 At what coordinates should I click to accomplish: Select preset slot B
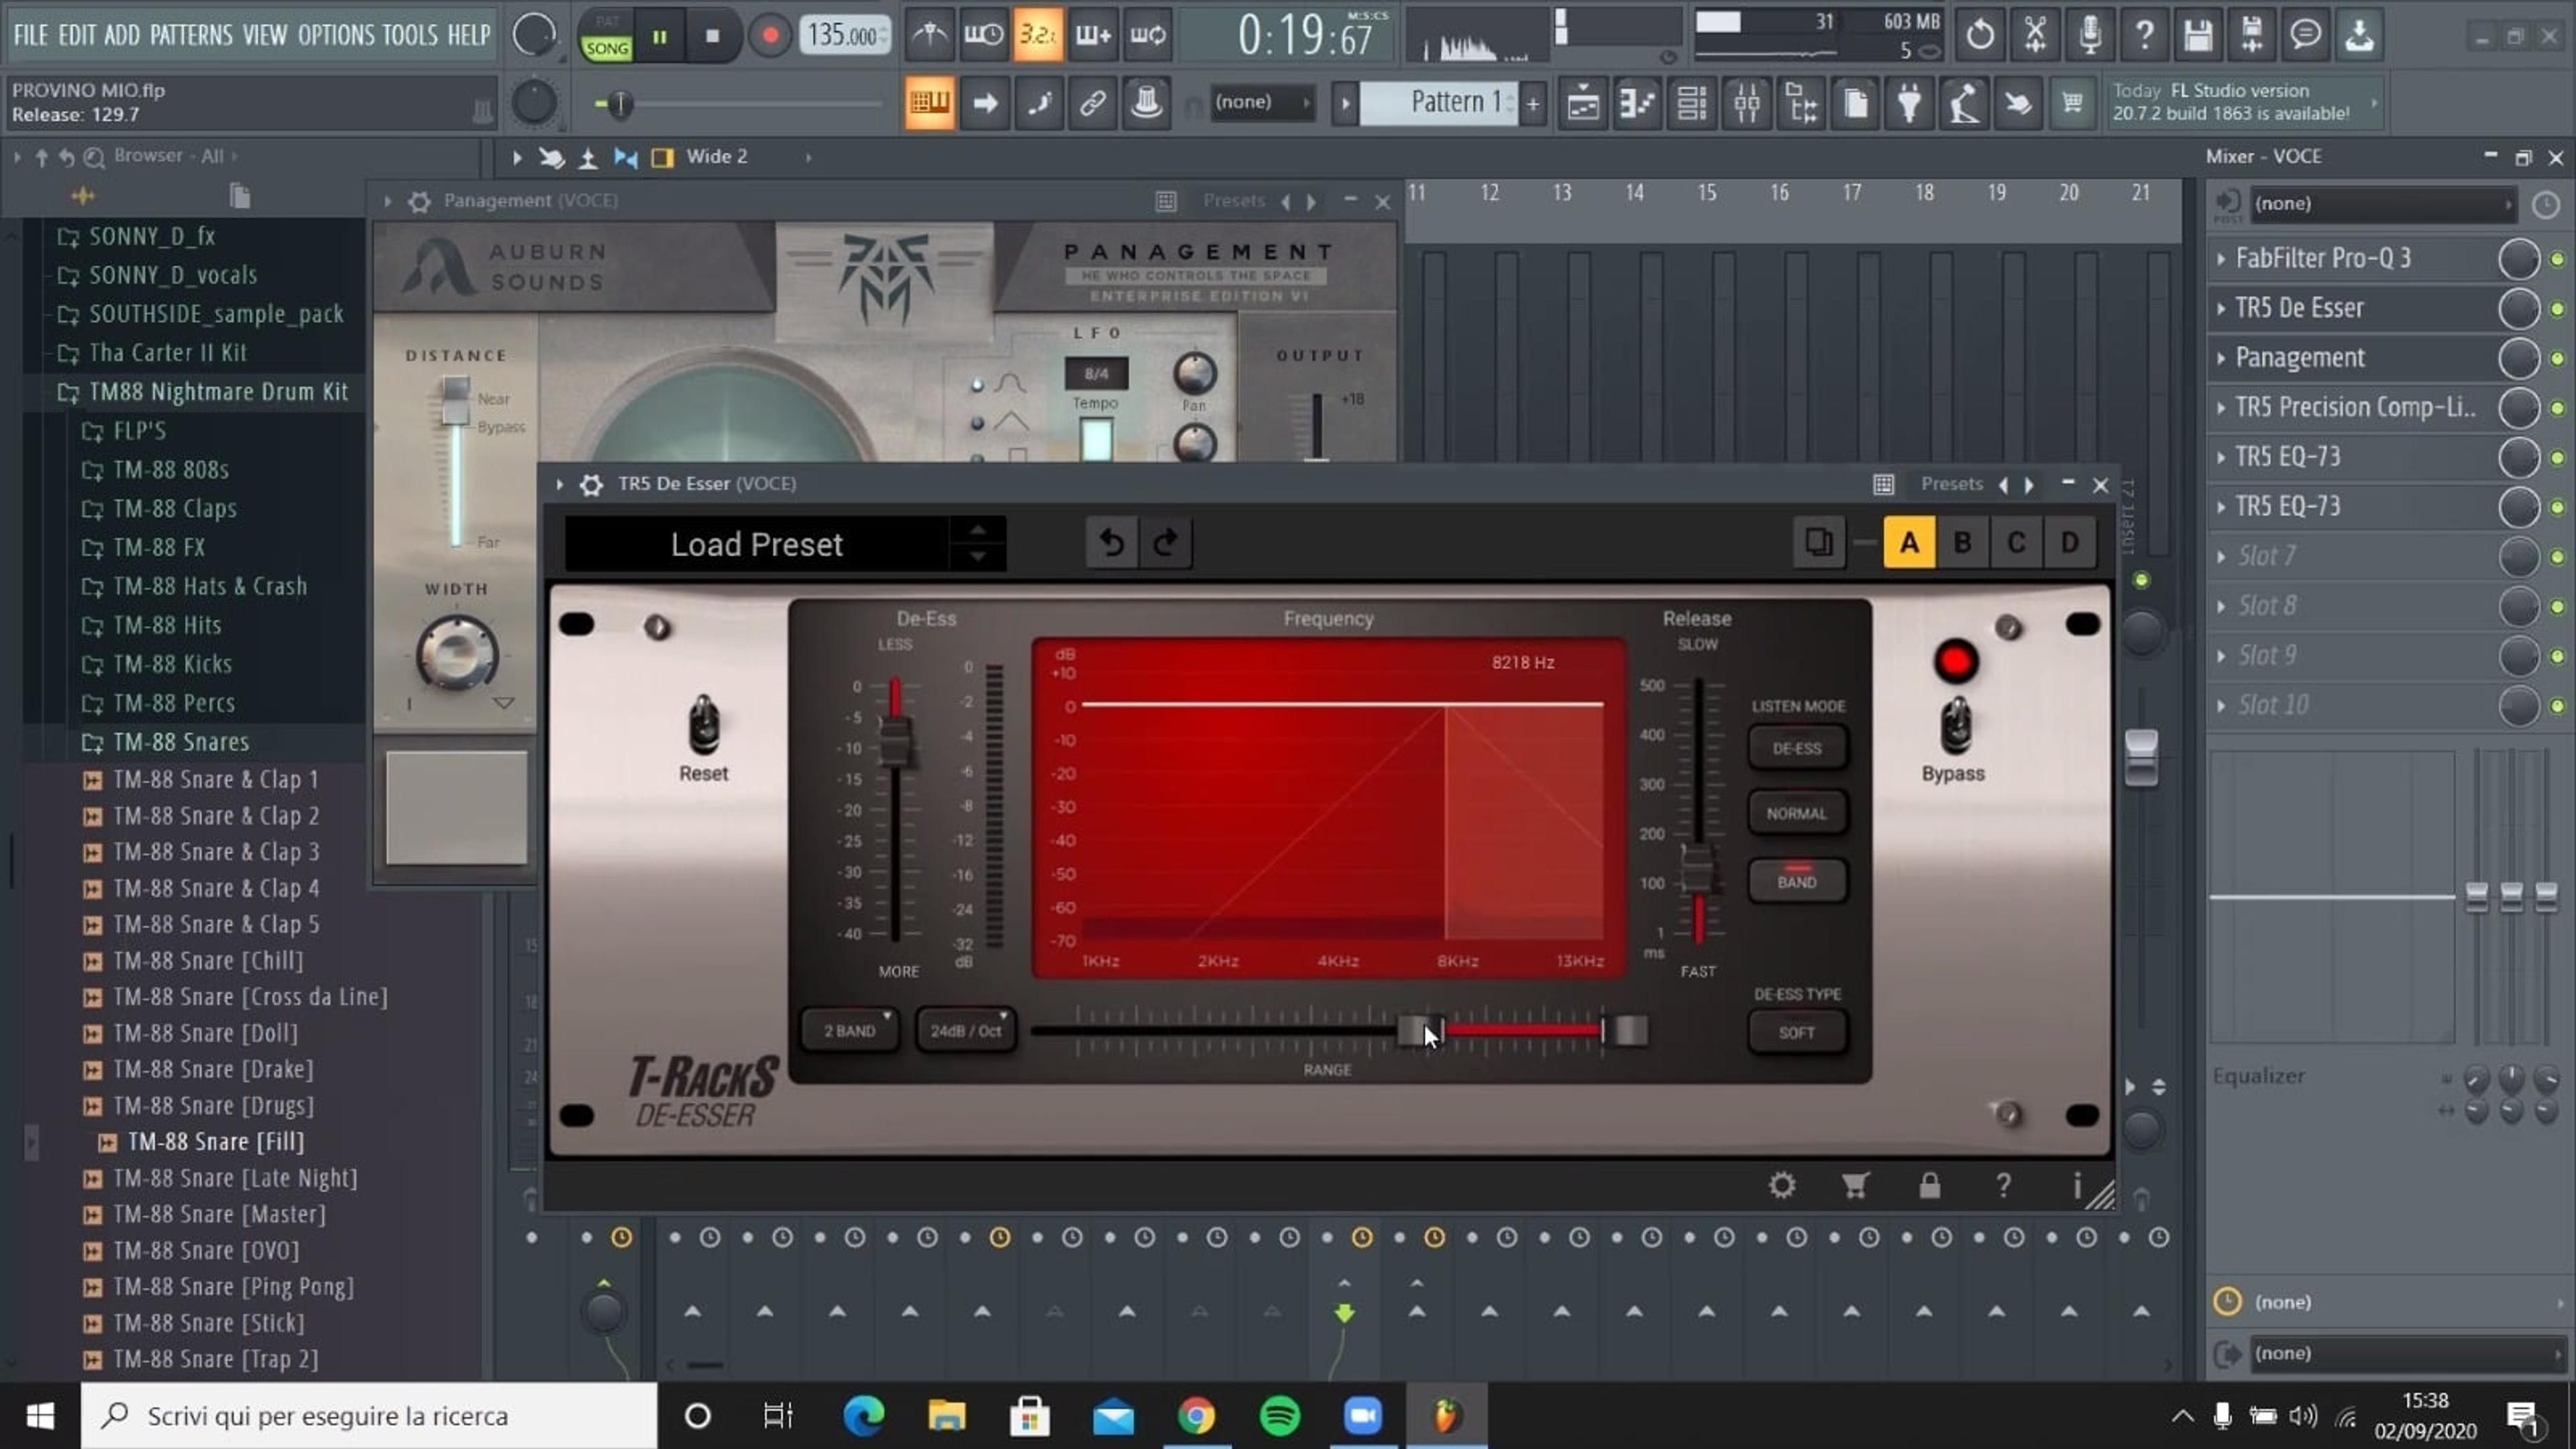tap(1962, 543)
